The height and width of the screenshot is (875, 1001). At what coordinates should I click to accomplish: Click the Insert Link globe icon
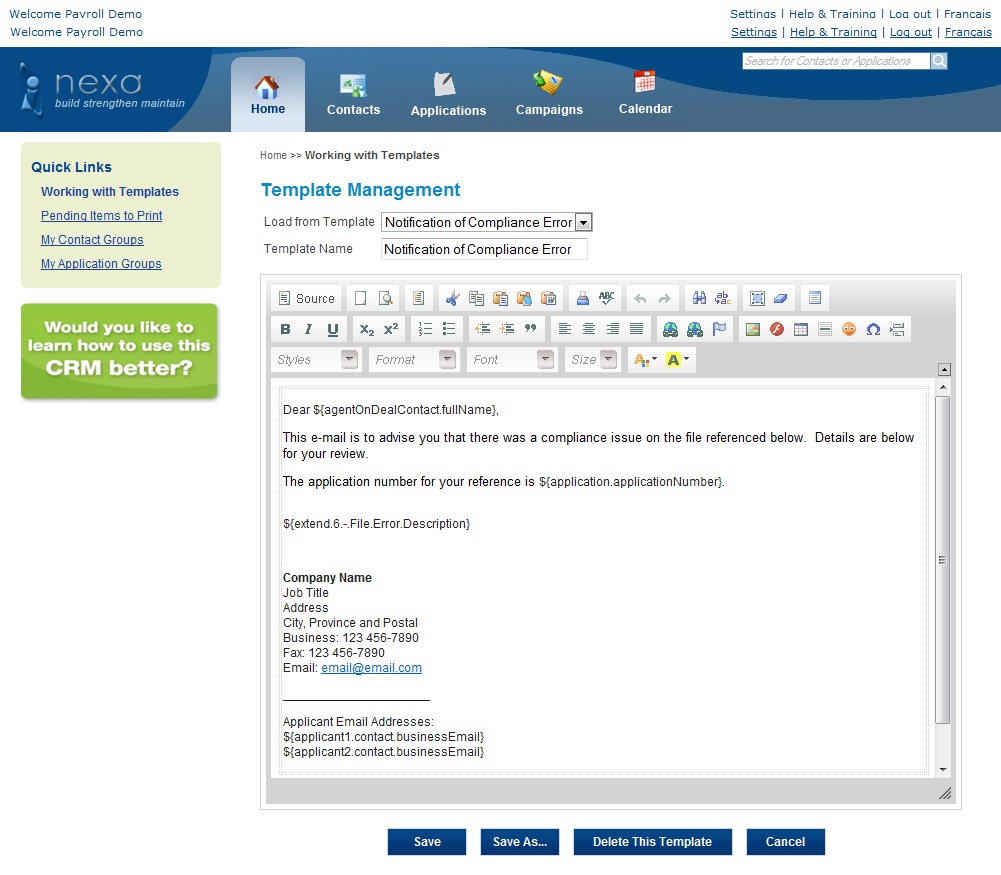(670, 329)
